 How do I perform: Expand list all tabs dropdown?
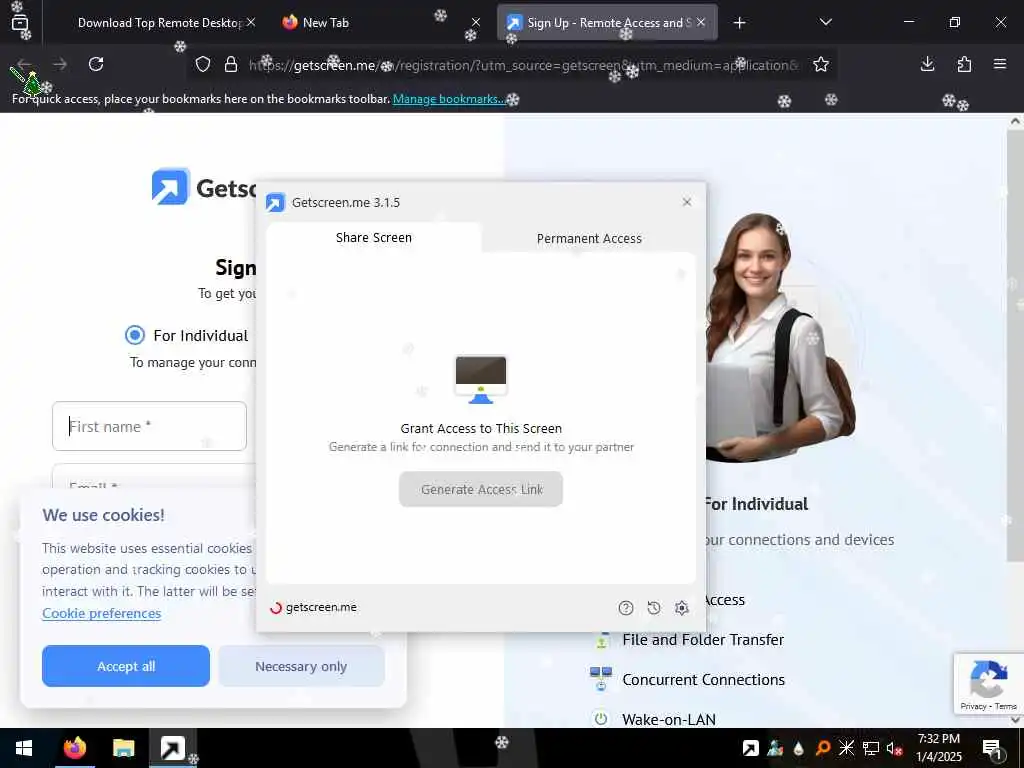[825, 23]
